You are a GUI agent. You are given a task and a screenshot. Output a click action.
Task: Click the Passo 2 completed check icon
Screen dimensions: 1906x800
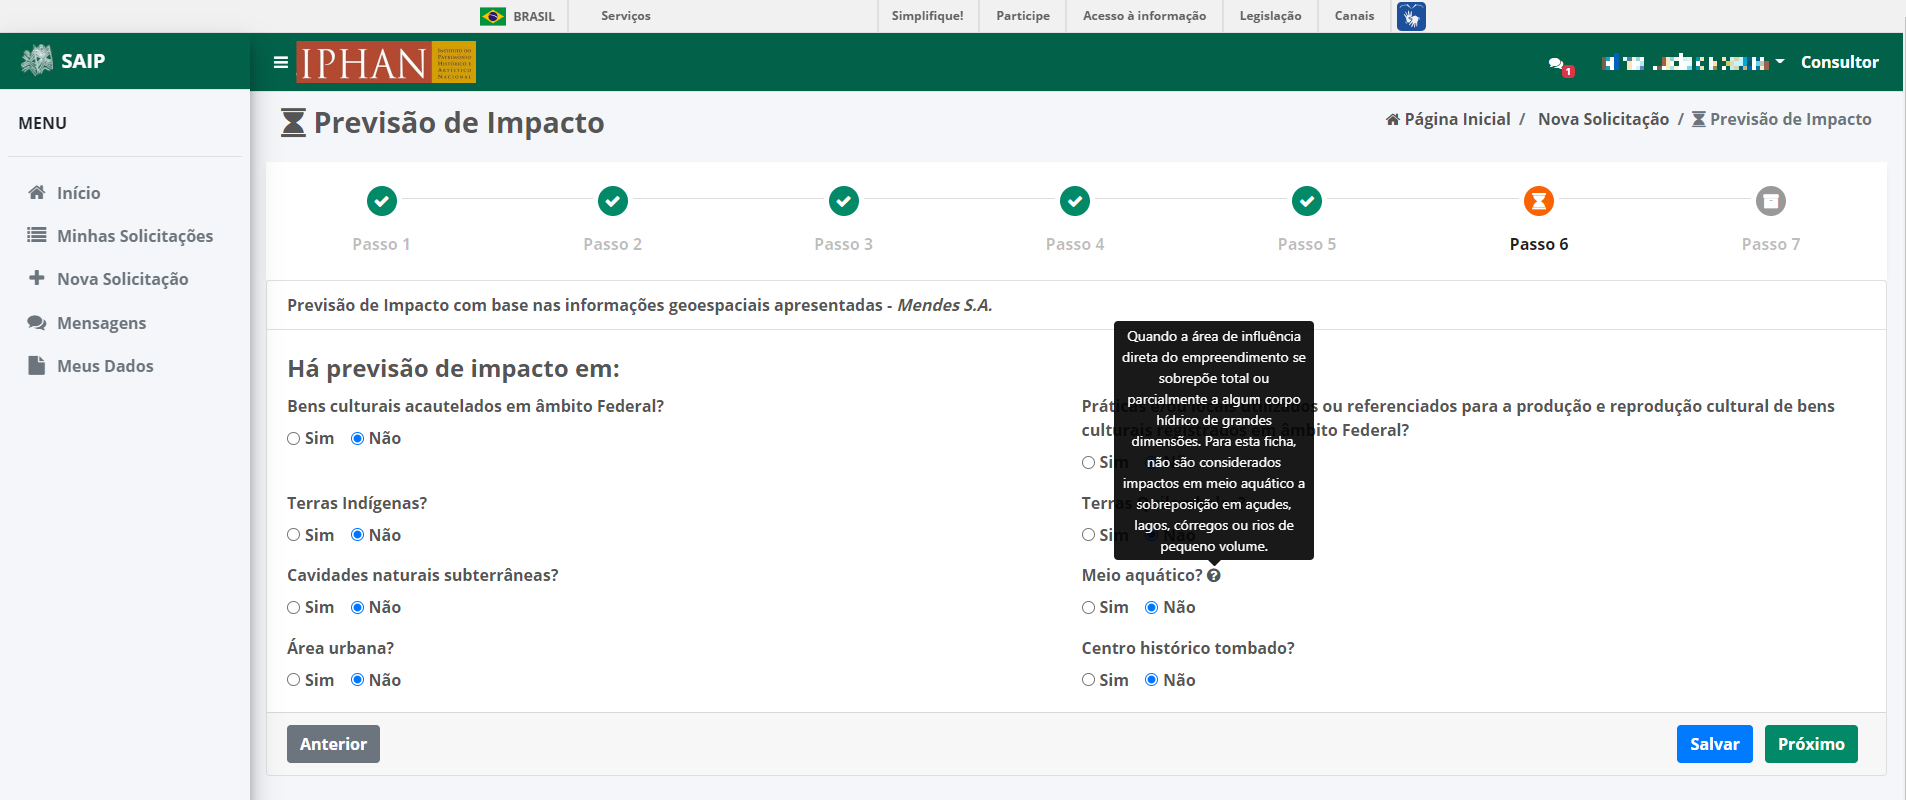[x=613, y=201]
